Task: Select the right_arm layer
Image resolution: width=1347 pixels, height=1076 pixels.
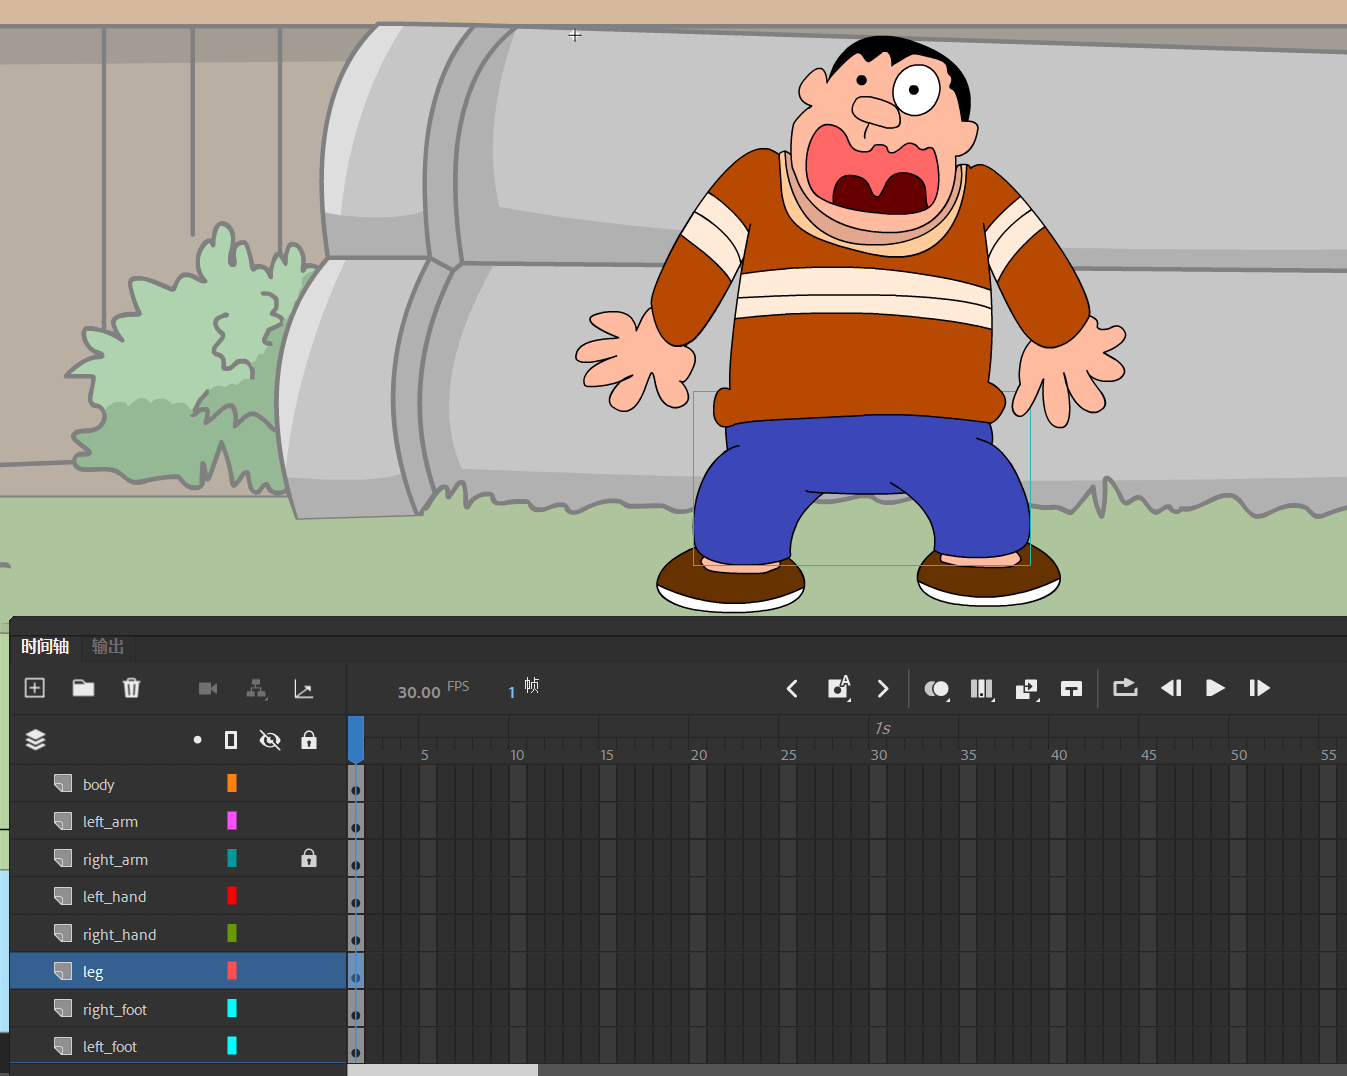Action: click(x=178, y=859)
